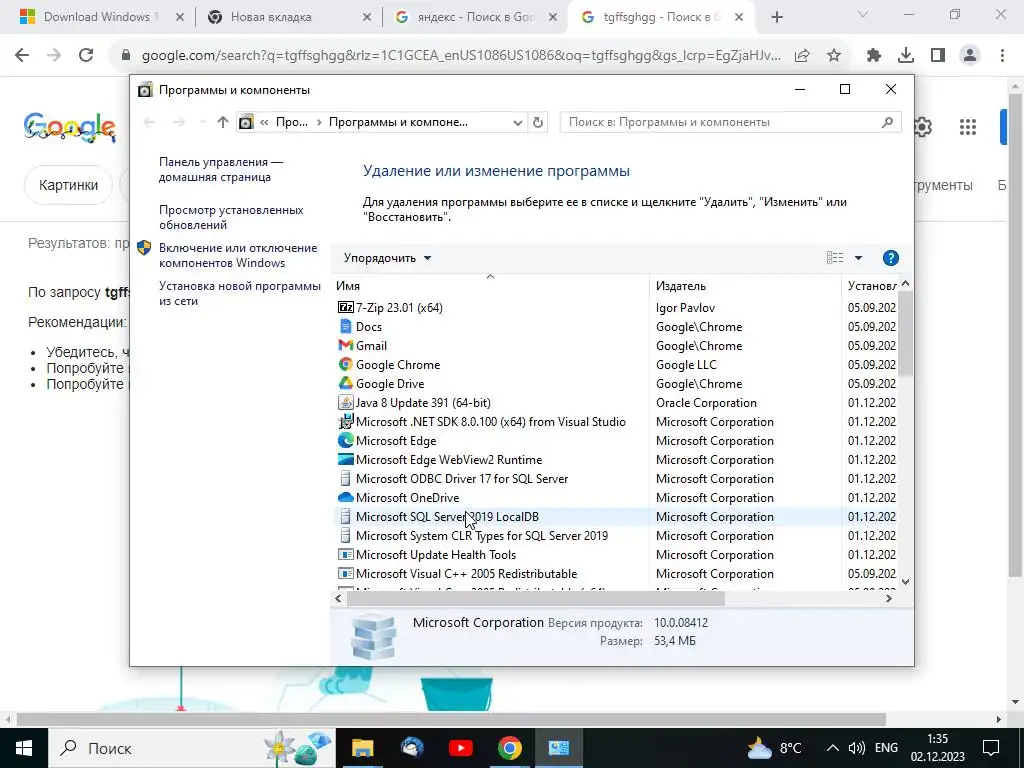Image resolution: width=1024 pixels, height=768 pixels.
Task: Select Microsoft SQL Server 2019 LocalDB row
Action: tap(616, 517)
